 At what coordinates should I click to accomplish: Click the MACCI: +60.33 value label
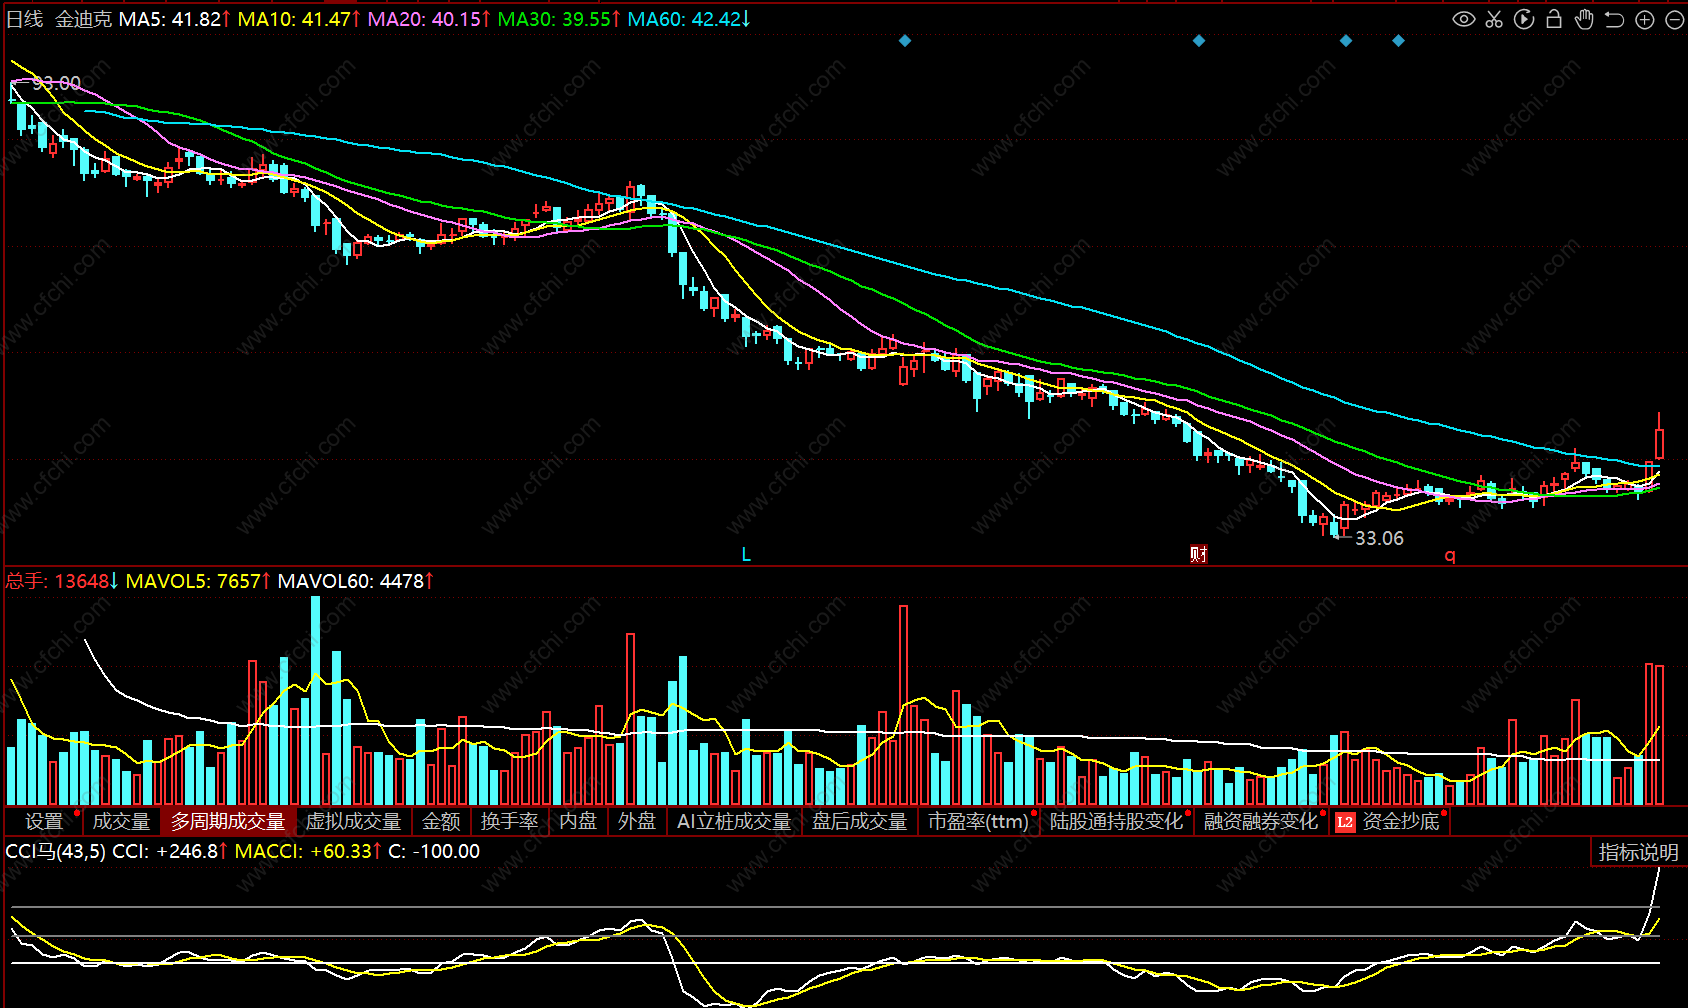click(308, 851)
